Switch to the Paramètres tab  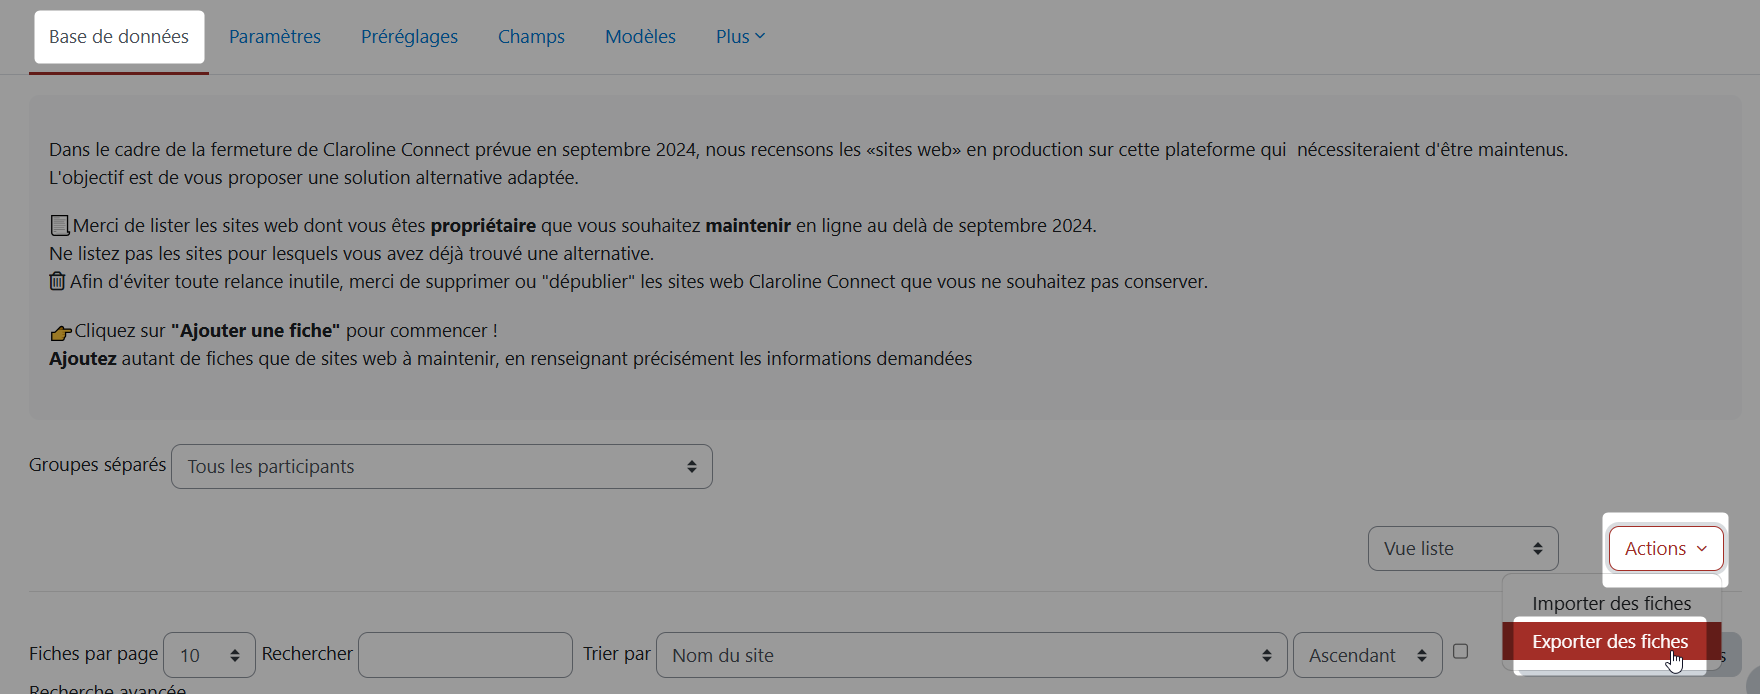275,37
